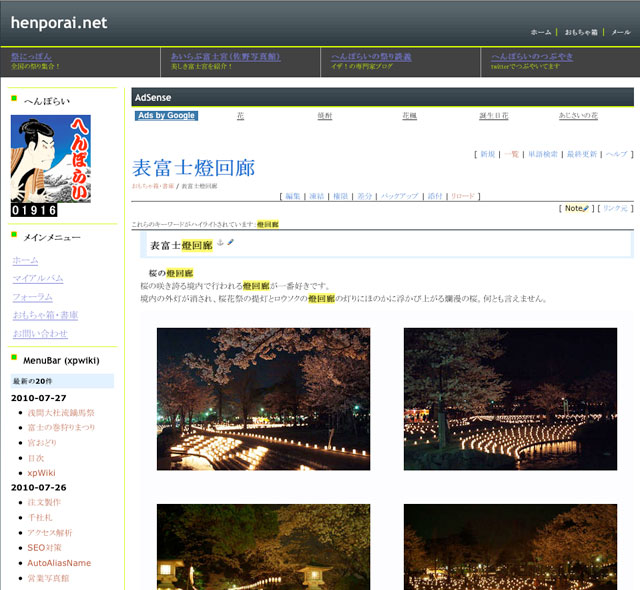Screen dimensions: 640x590
Task: Click the pencil edit icon beside the heading
Action: pos(231,243)
